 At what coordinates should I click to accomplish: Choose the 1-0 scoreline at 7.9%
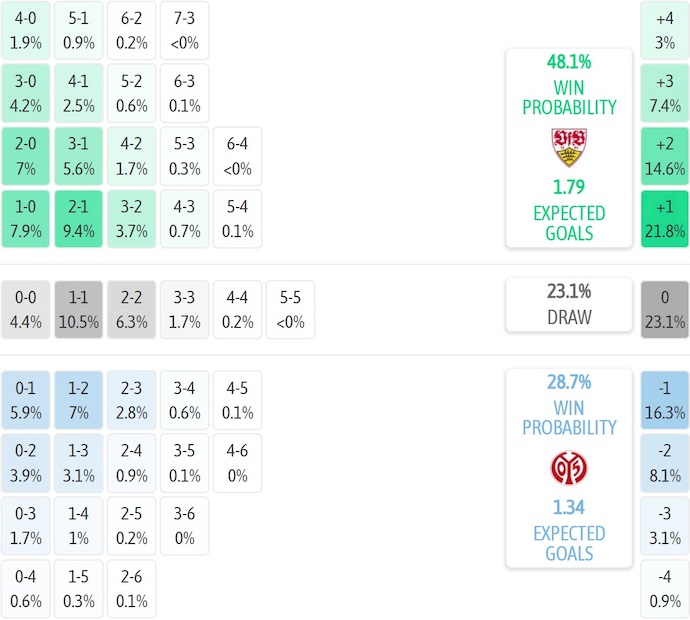point(26,219)
